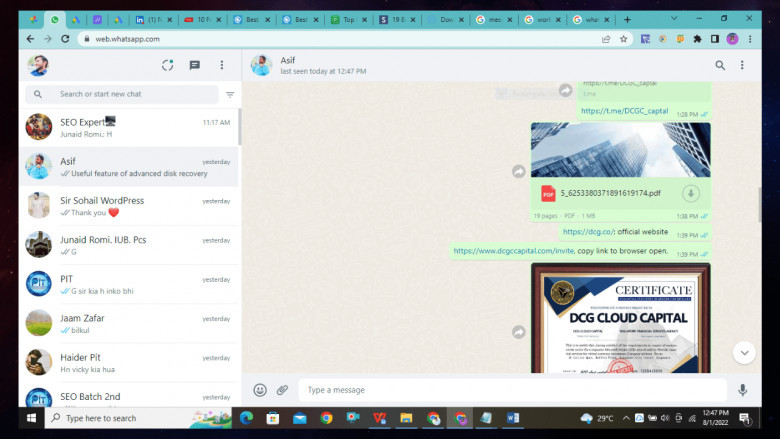Search messages in the Asif conversation

pyautogui.click(x=720, y=65)
